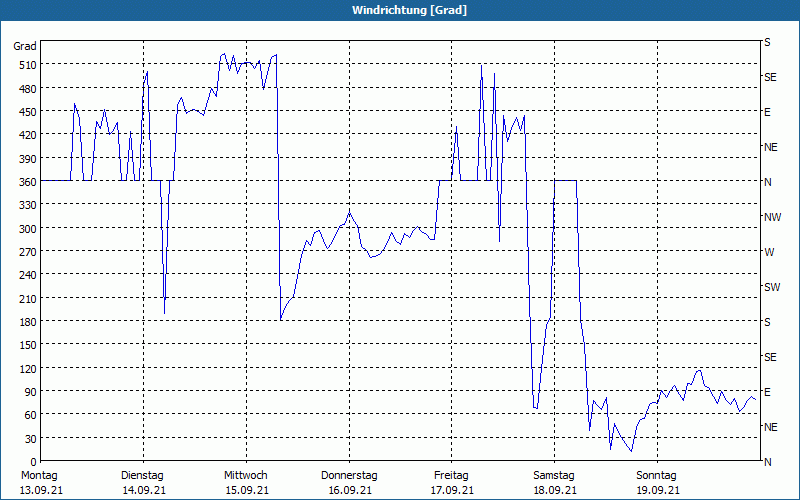Click the 30 left axis label
800x500 pixels.
31,439
